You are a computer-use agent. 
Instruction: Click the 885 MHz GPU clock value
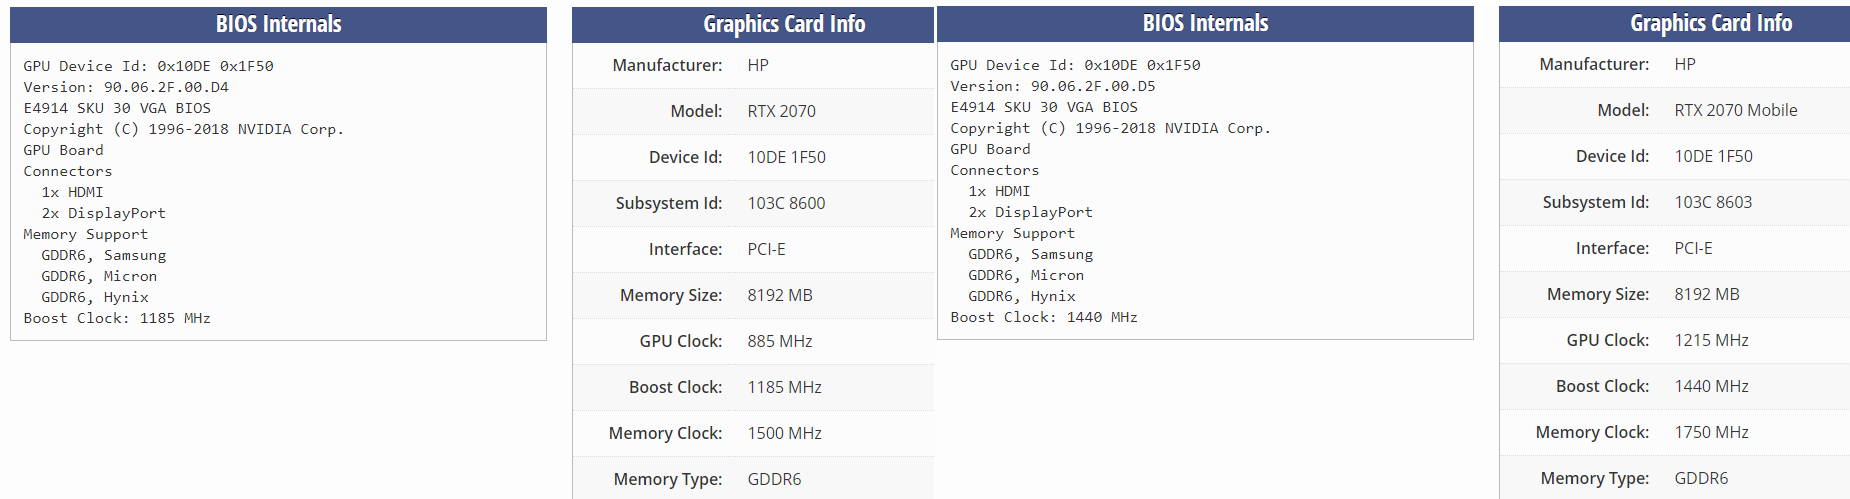[779, 341]
